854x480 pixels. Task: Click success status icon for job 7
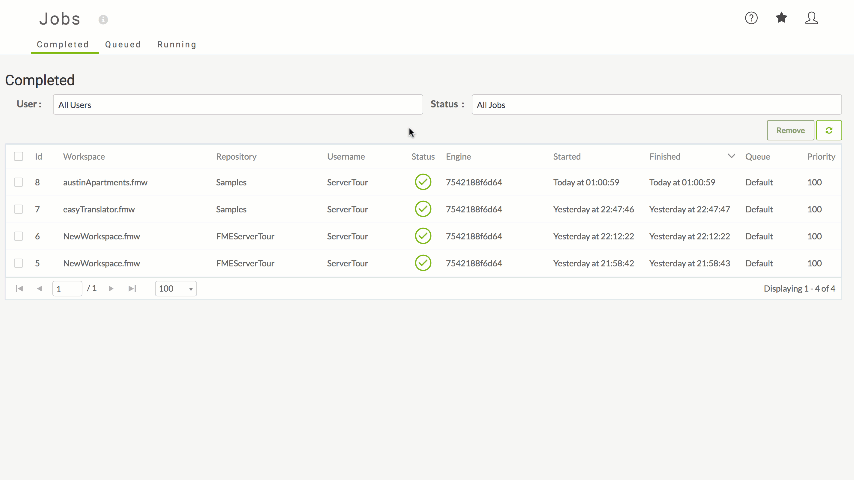[423, 209]
